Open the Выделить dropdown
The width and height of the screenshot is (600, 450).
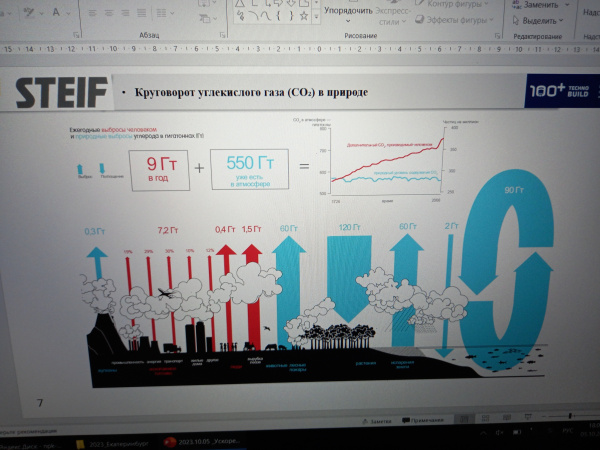[538, 21]
